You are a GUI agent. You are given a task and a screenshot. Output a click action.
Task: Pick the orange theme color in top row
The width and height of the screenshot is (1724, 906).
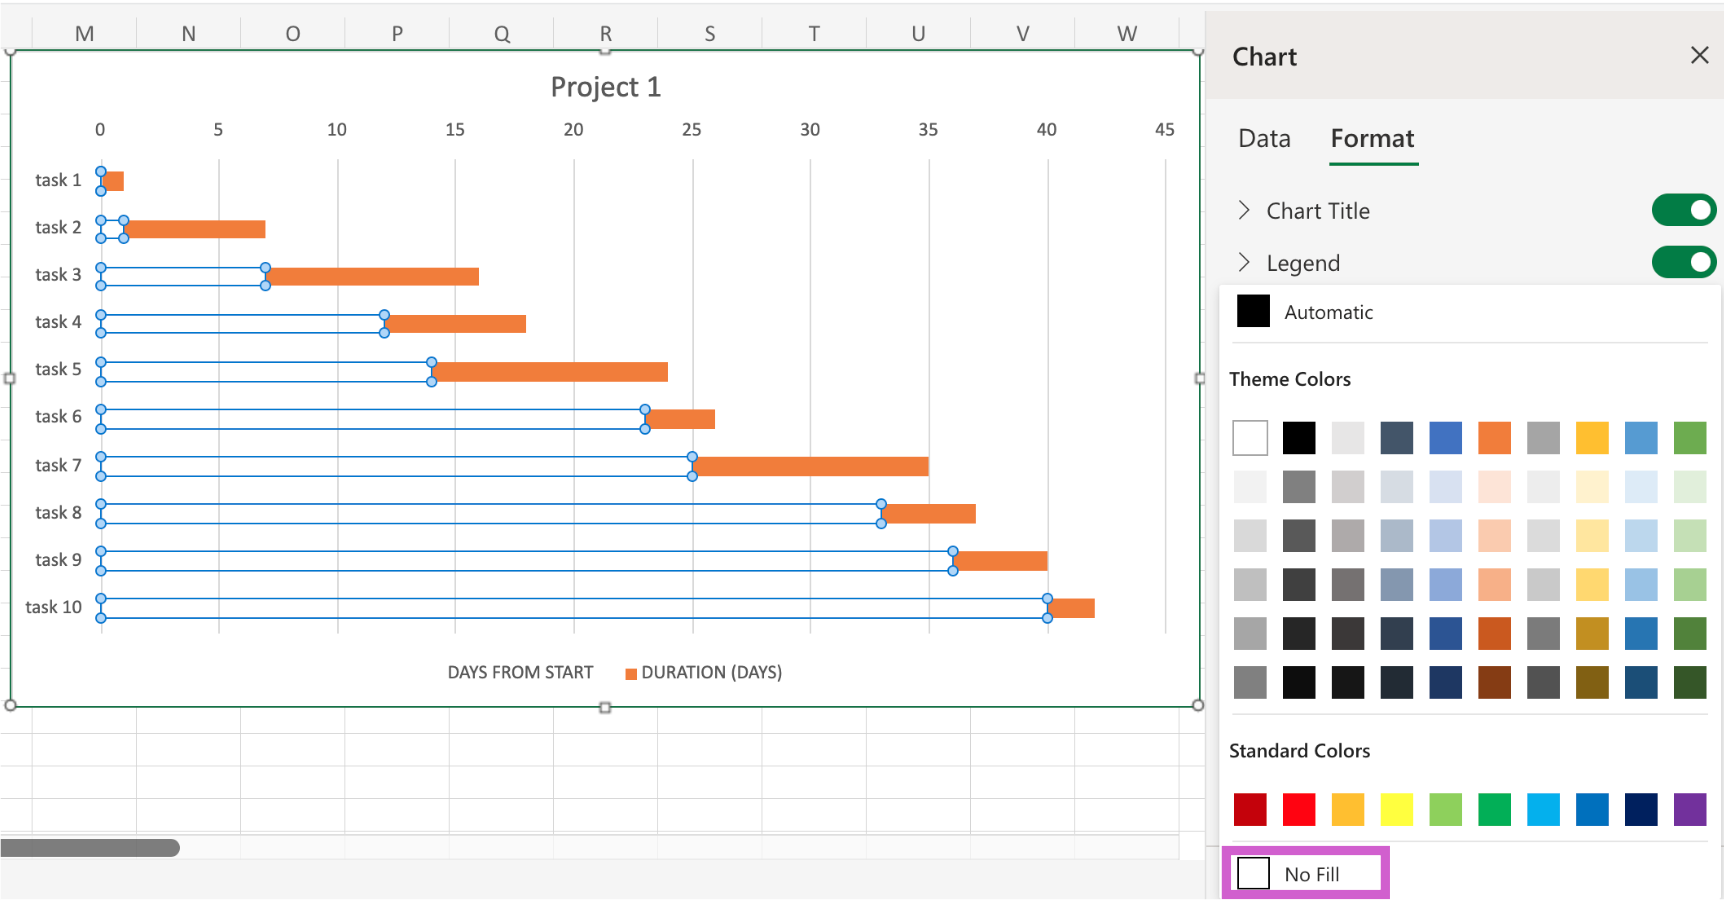pyautogui.click(x=1494, y=438)
